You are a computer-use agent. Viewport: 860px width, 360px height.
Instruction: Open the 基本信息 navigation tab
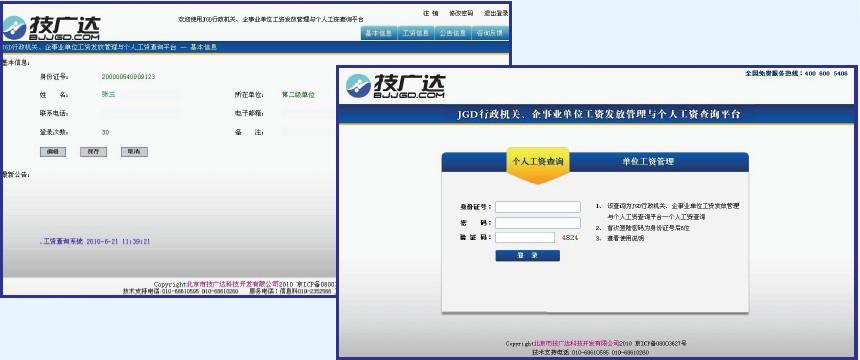coord(378,33)
